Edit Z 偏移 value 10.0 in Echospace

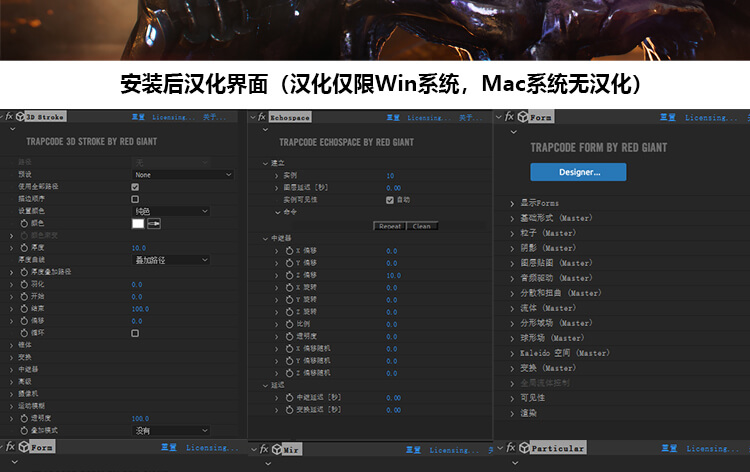point(393,275)
